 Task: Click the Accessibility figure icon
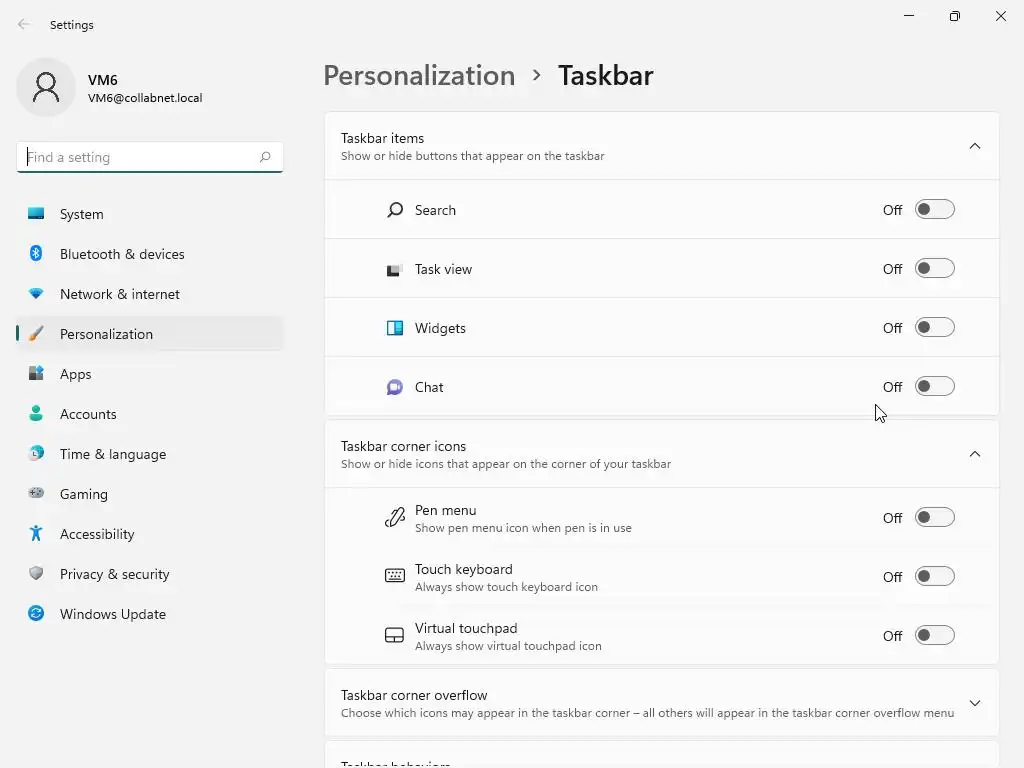click(x=36, y=534)
